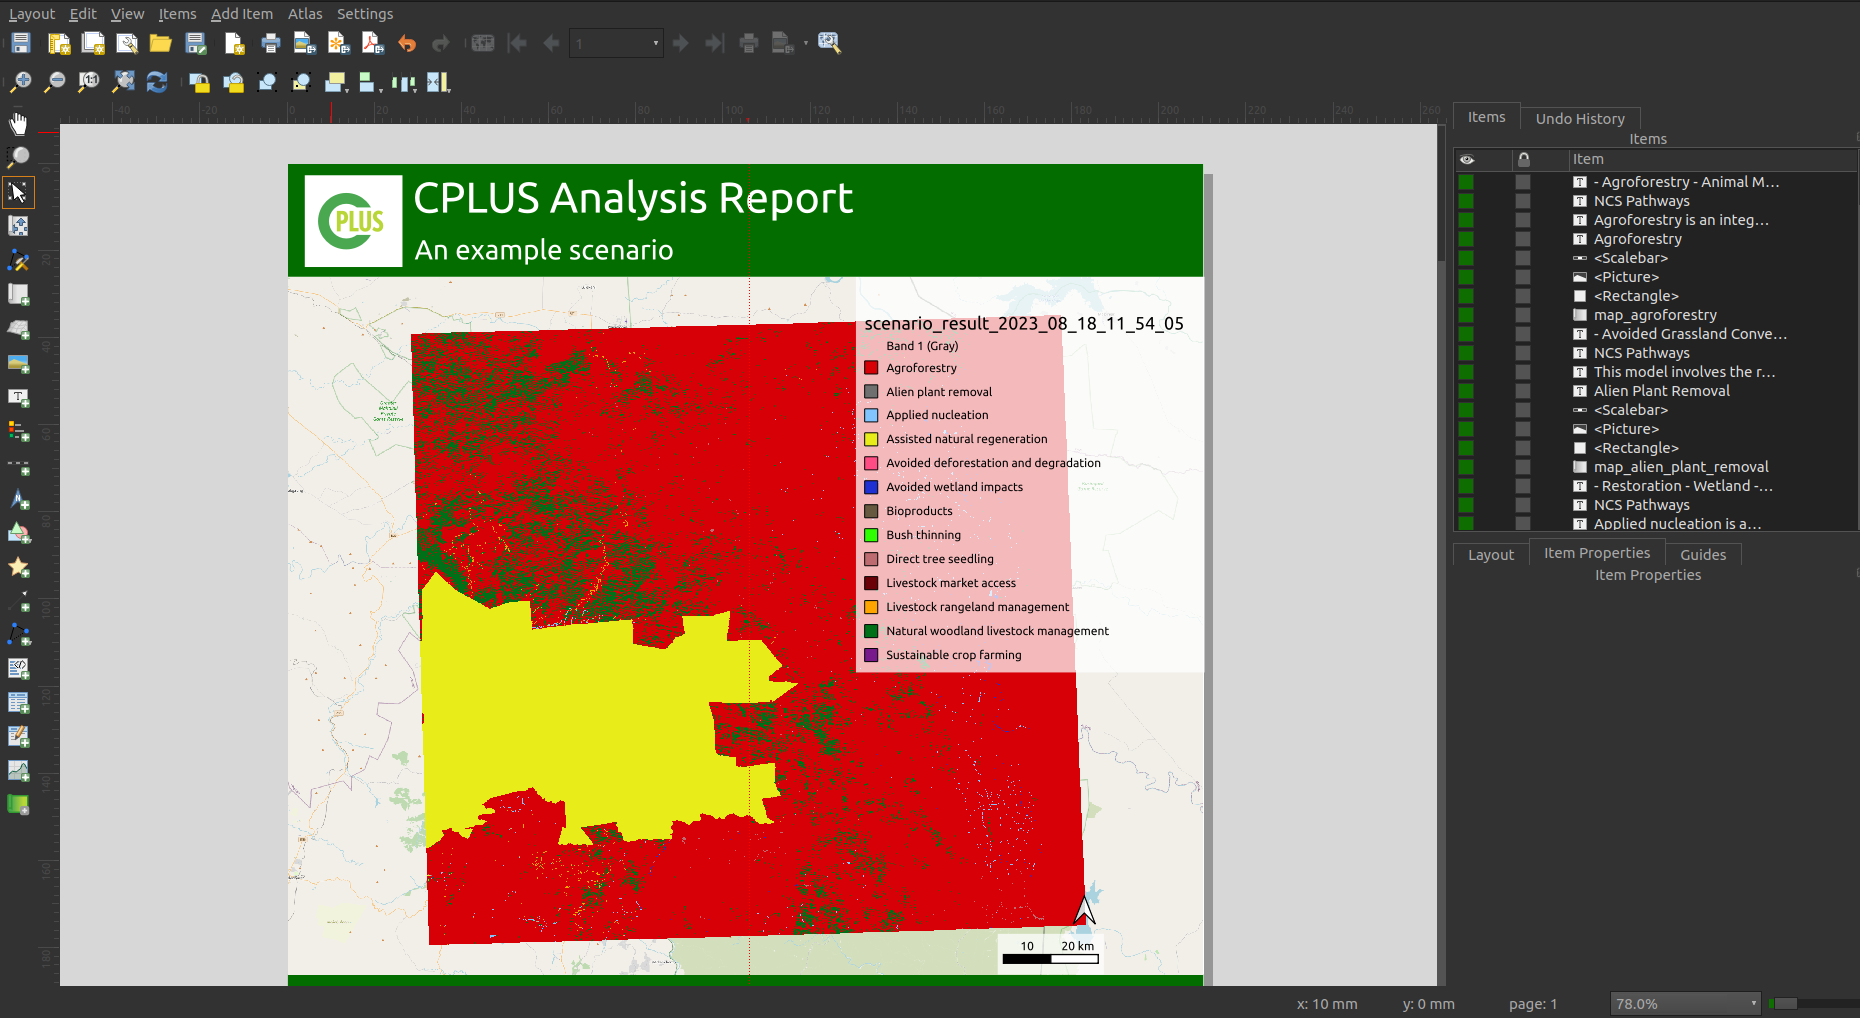Screen dimensions: 1860x1018
Task: Click the Print Layout printer icon
Action: (x=270, y=43)
